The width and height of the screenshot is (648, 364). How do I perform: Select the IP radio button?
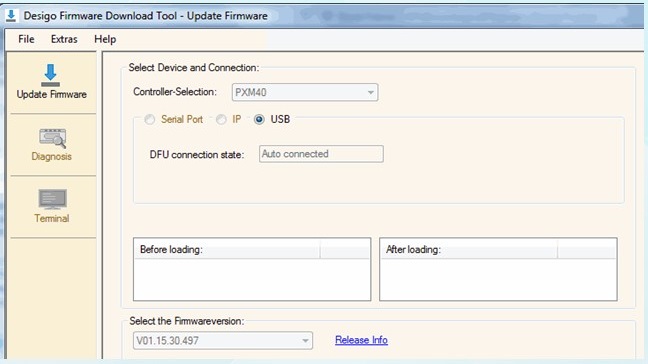(222, 119)
